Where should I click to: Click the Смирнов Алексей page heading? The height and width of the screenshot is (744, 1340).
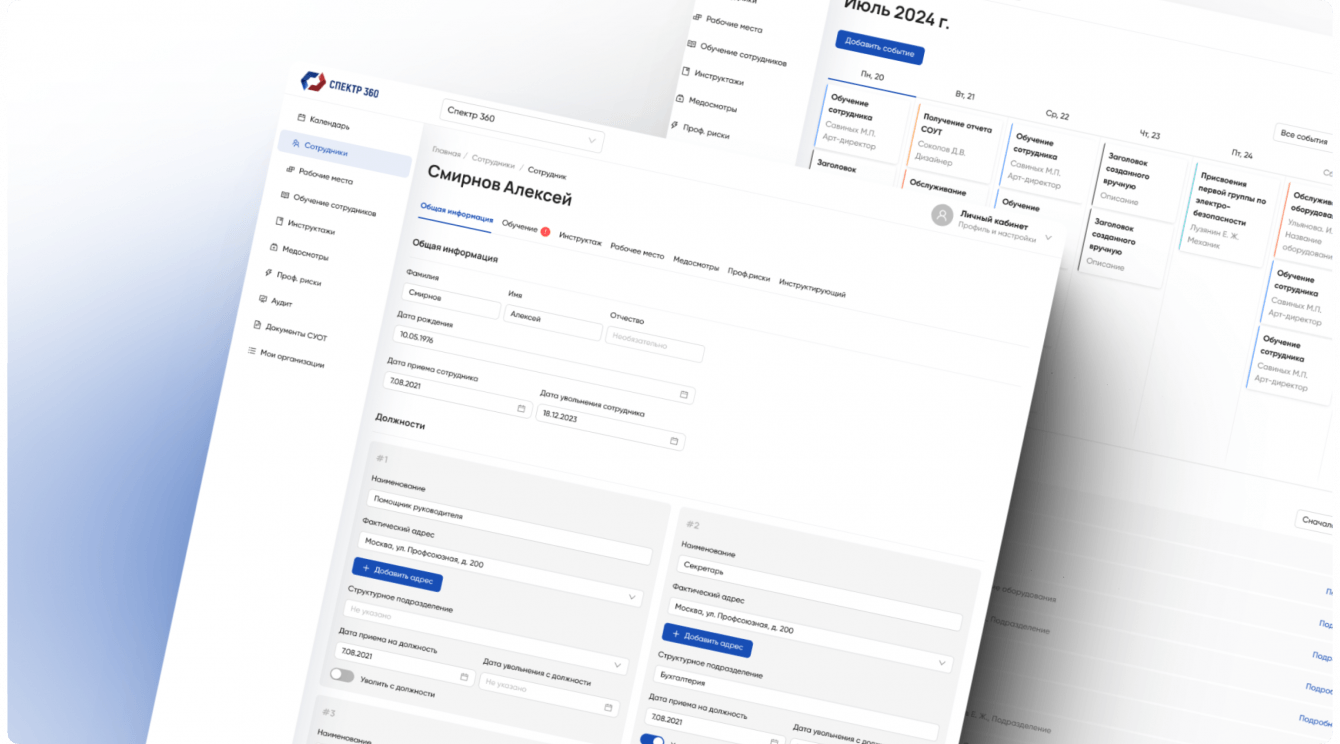[500, 185]
